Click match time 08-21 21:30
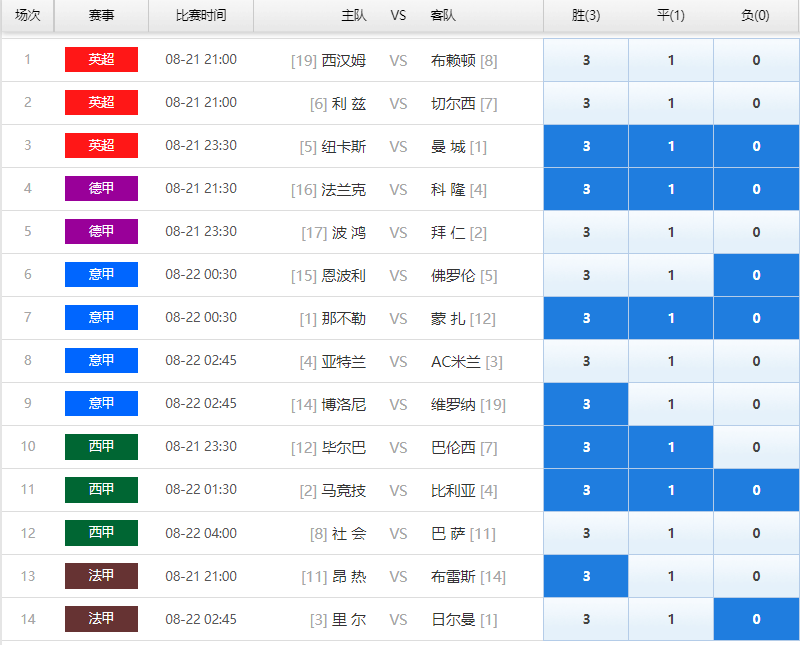 coord(201,188)
